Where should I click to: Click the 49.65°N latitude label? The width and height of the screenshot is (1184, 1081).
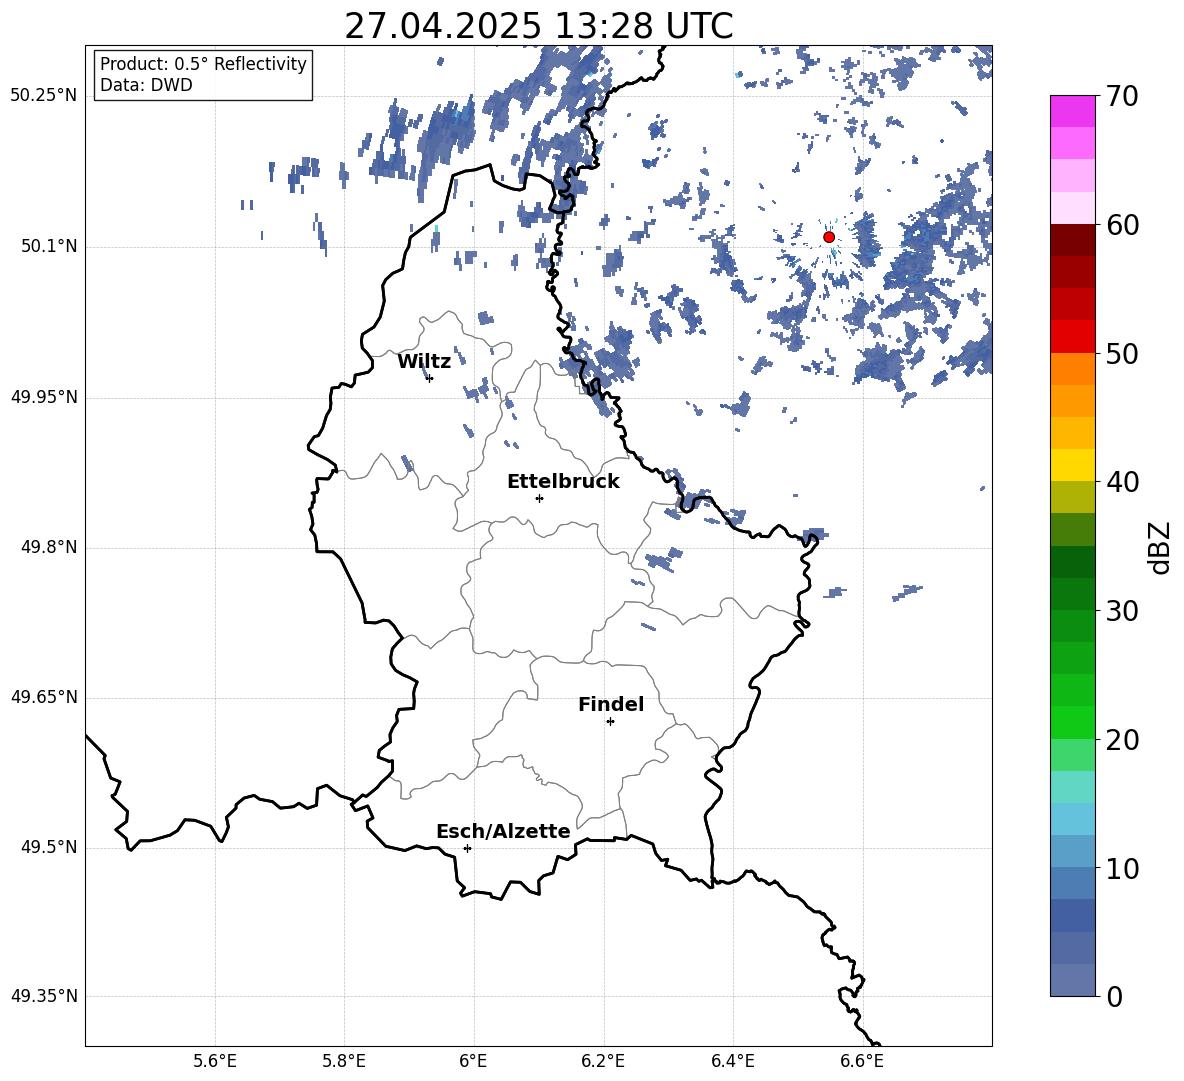point(44,698)
